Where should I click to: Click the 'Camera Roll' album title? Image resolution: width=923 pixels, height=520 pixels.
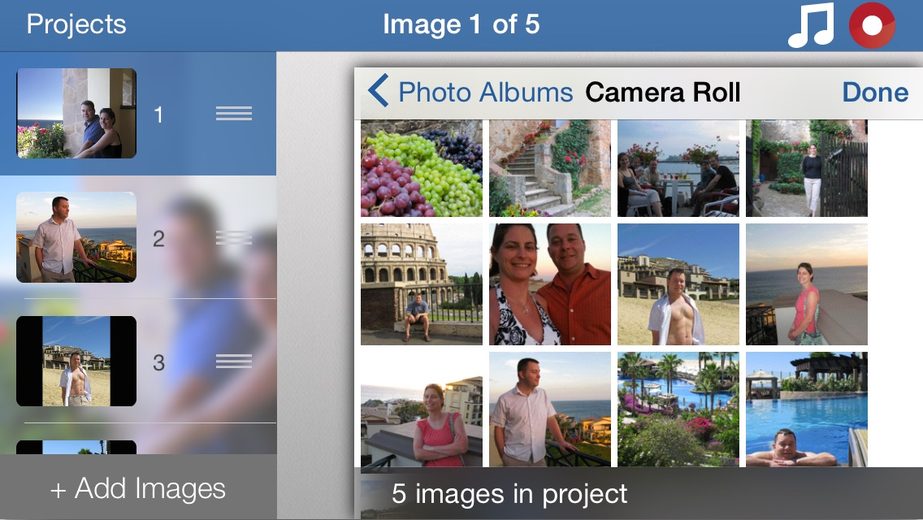(663, 92)
